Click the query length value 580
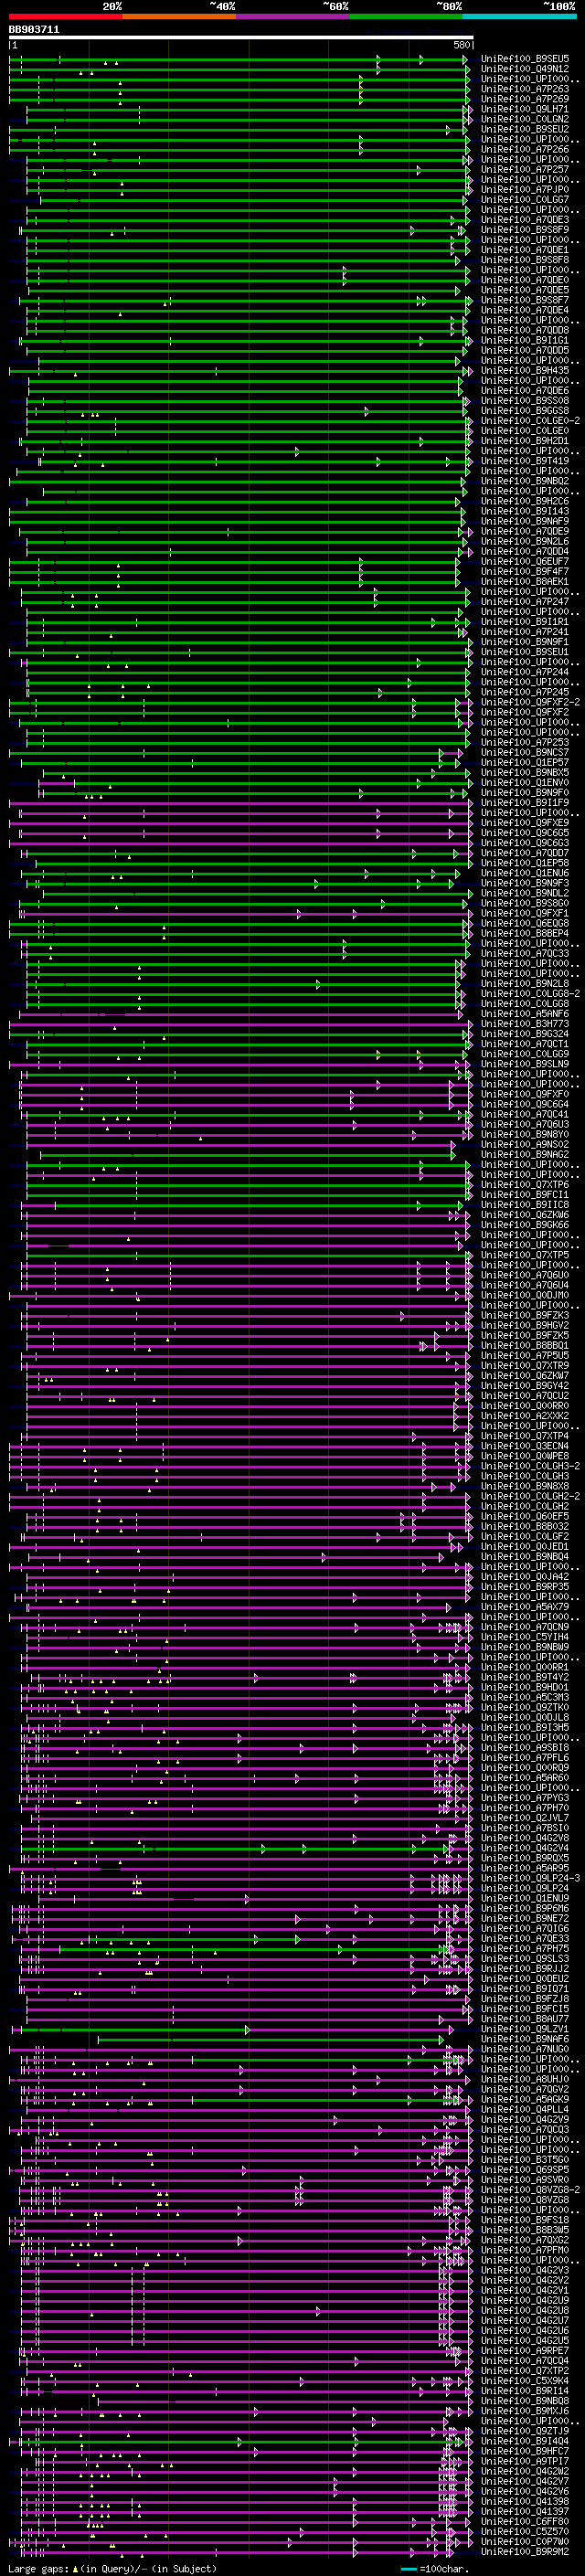The height and width of the screenshot is (2576, 585). coord(461,46)
